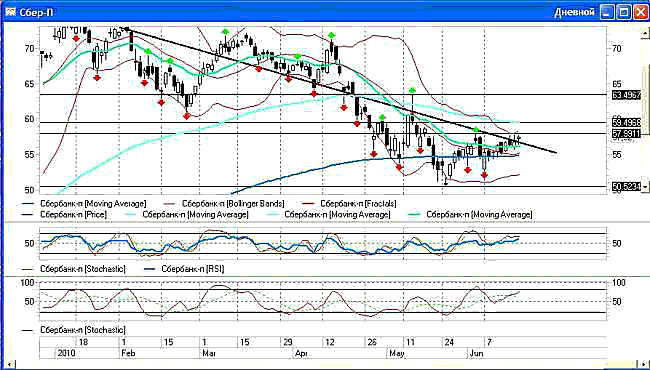Screen dimensions: 650x370
Task: Click the Дневной timeframe label in title bar
Action: click(575, 12)
